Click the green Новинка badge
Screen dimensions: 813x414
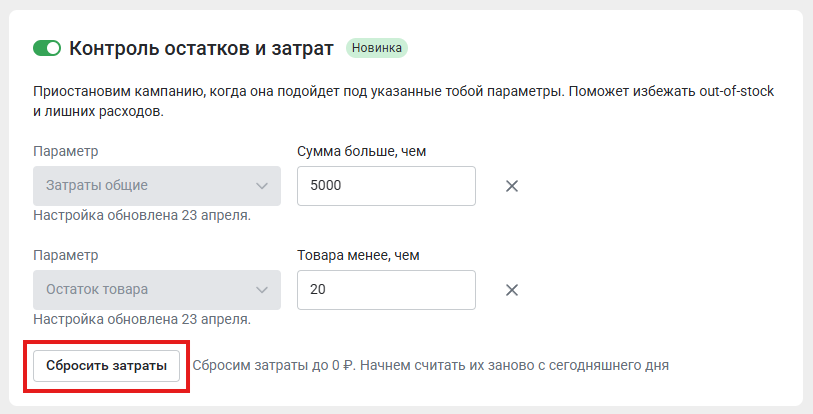(377, 48)
